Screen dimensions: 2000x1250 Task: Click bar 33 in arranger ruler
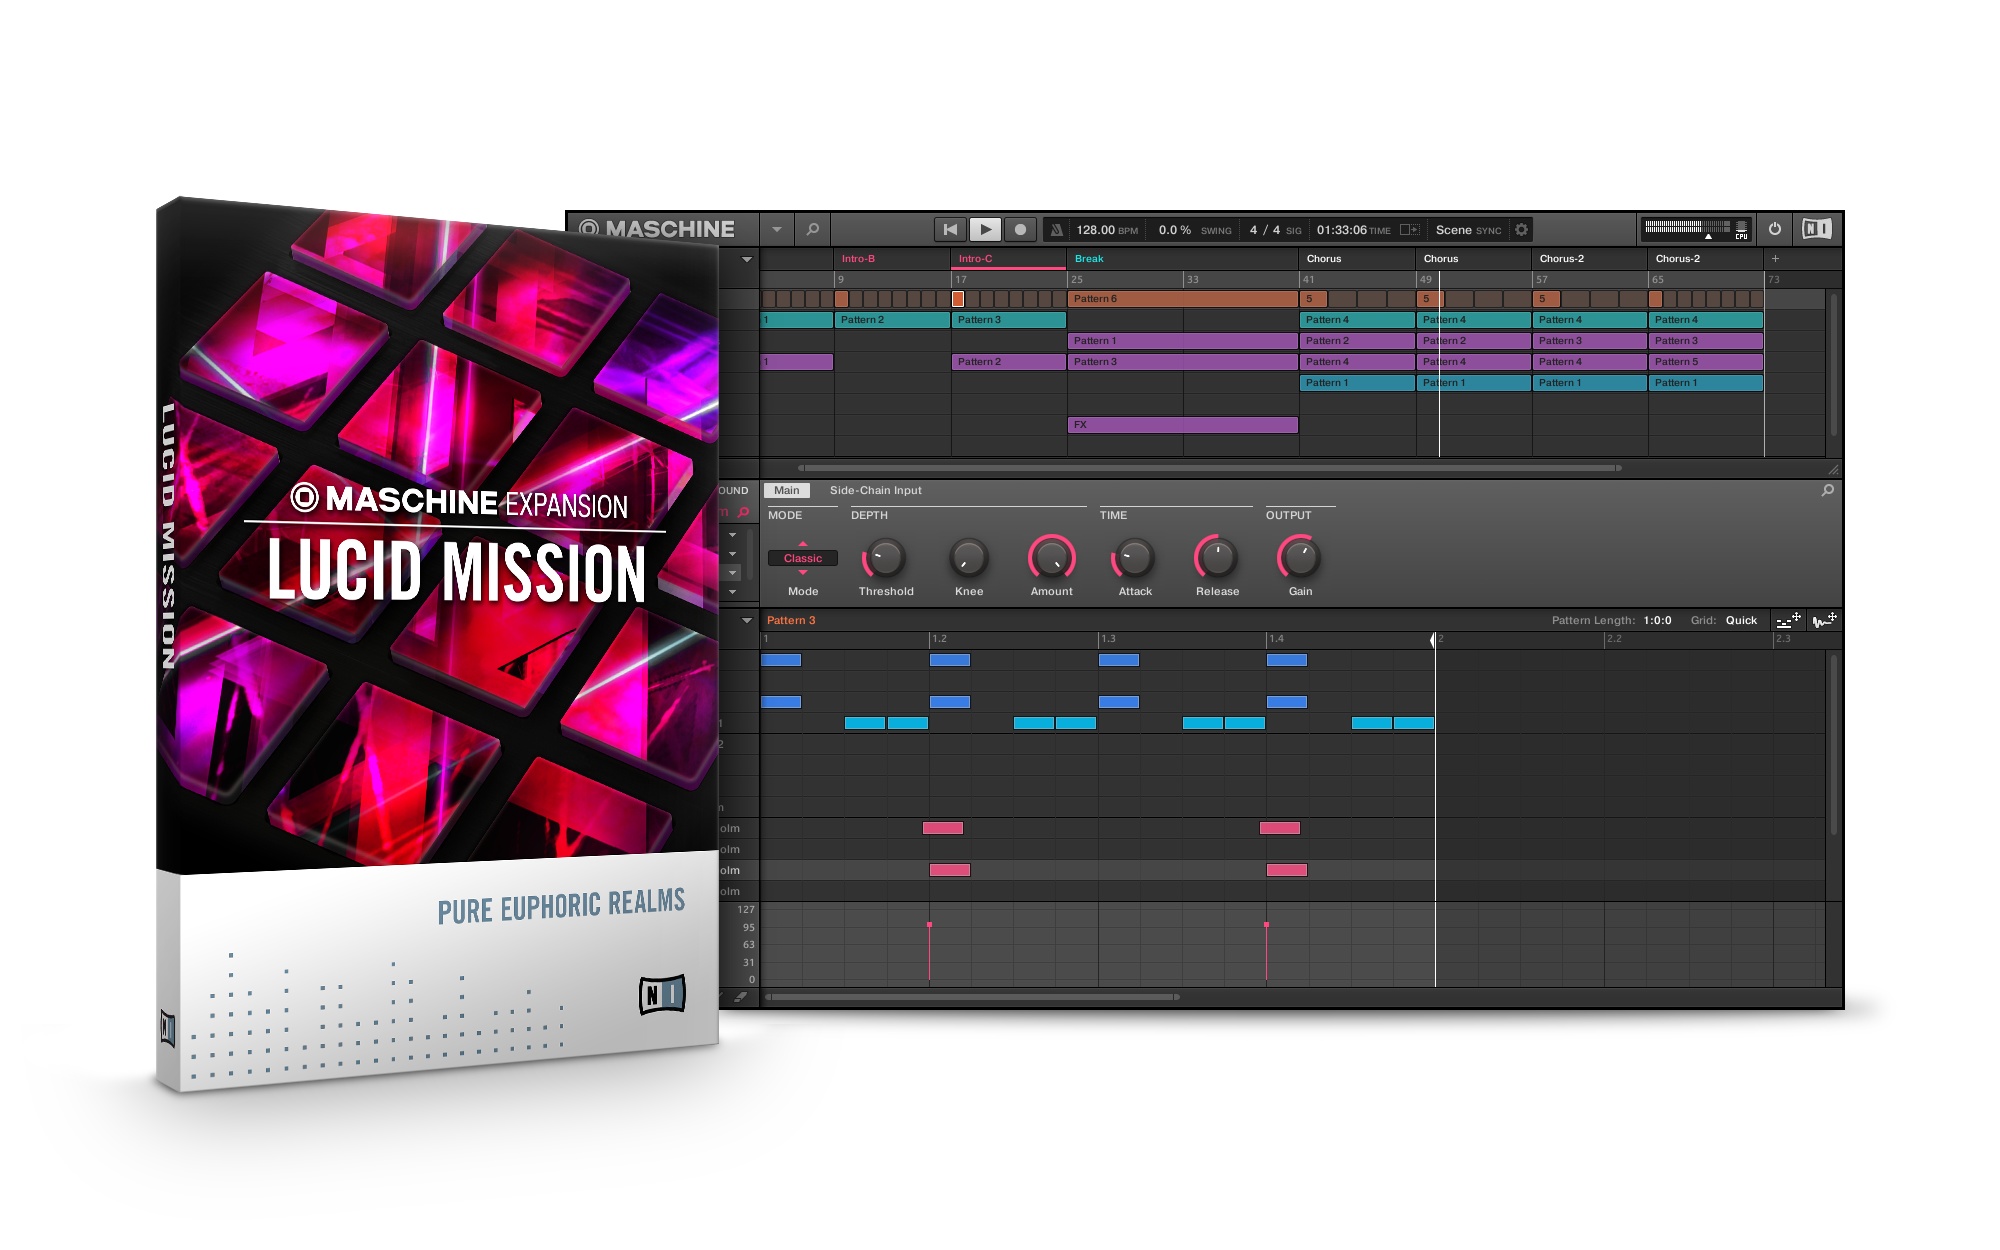[x=1192, y=280]
